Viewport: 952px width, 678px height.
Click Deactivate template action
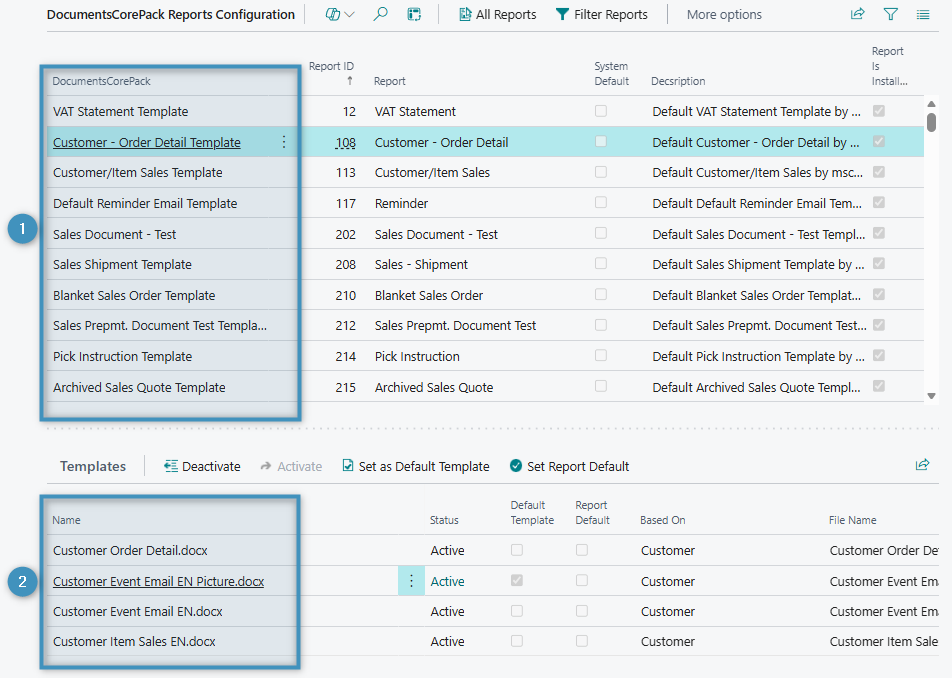[x=202, y=466]
